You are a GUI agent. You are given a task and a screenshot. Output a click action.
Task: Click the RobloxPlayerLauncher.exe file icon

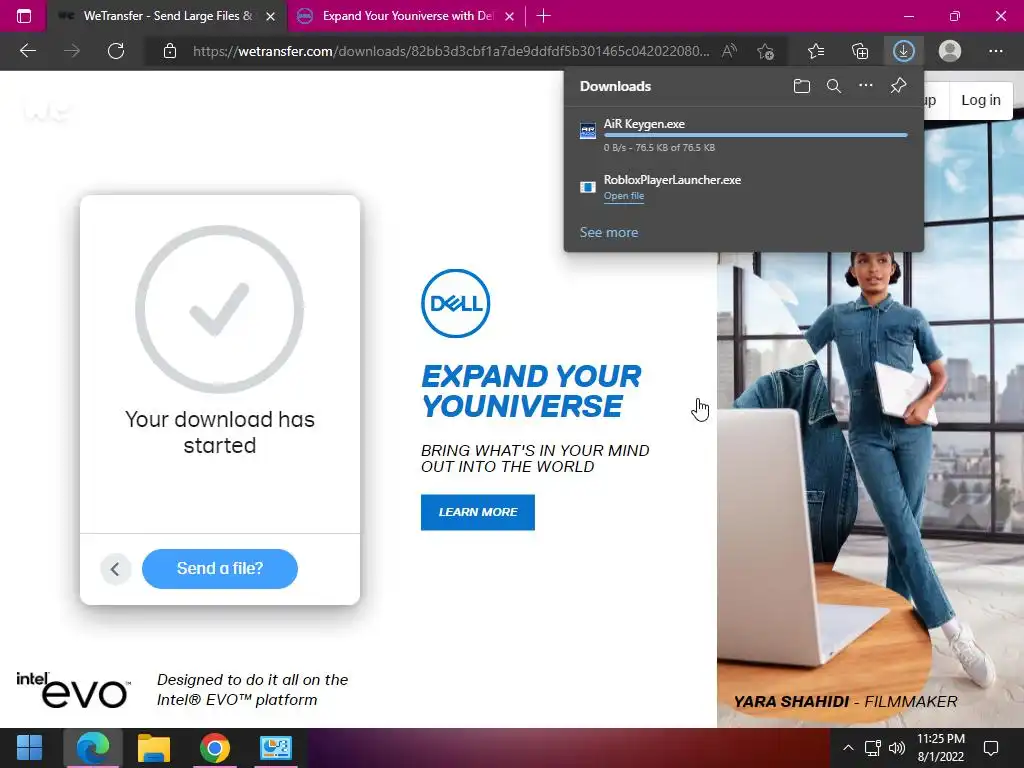point(588,187)
